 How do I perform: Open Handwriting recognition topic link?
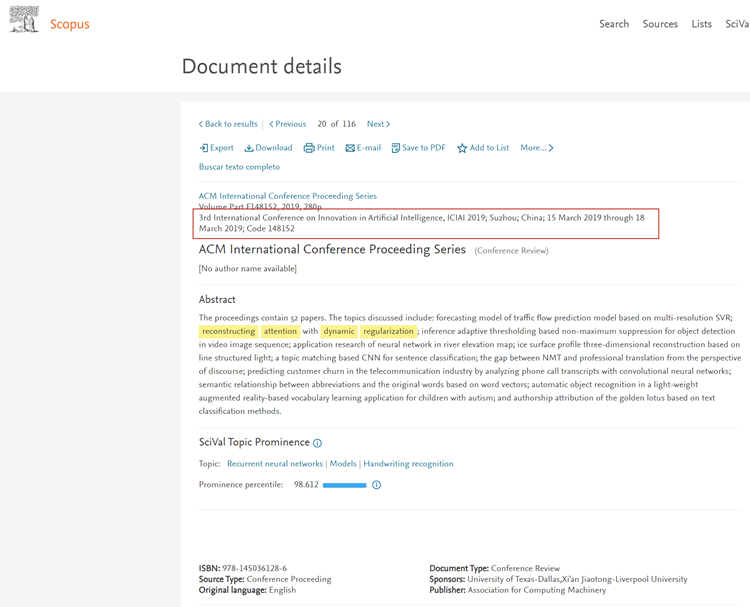coord(408,464)
